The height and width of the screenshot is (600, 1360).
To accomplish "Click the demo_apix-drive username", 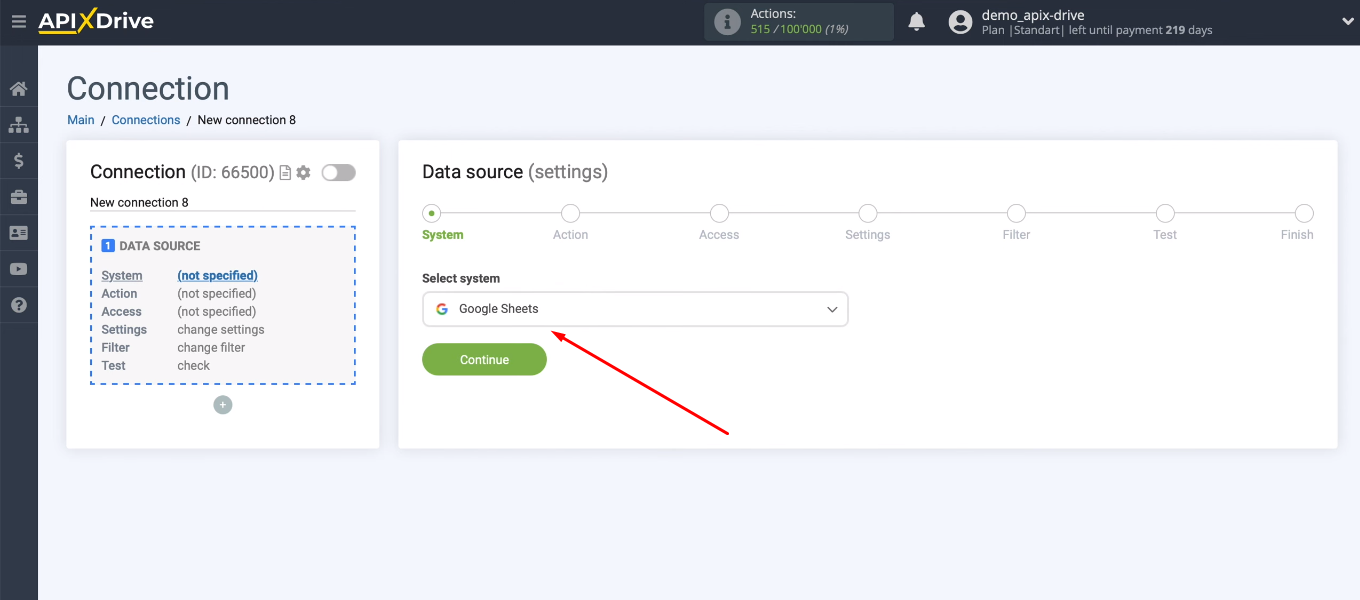I will pyautogui.click(x=1033, y=15).
